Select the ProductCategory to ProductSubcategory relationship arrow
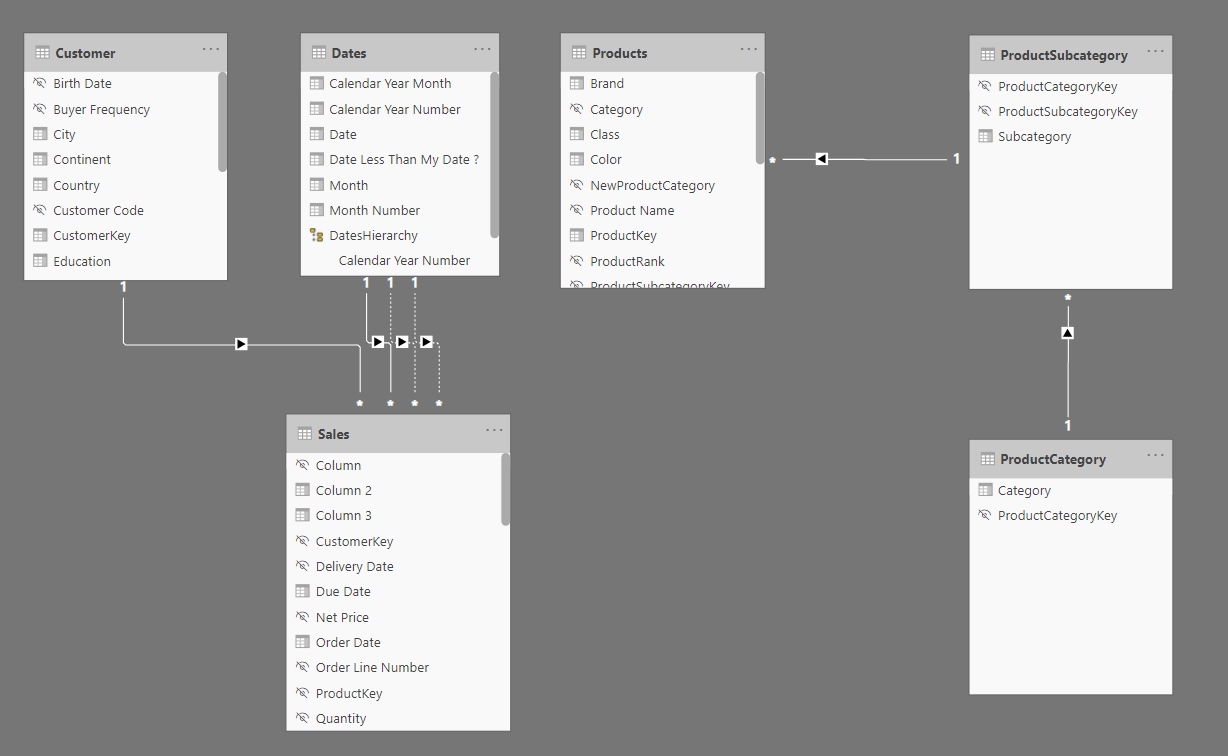This screenshot has width=1228, height=756. [x=1067, y=332]
